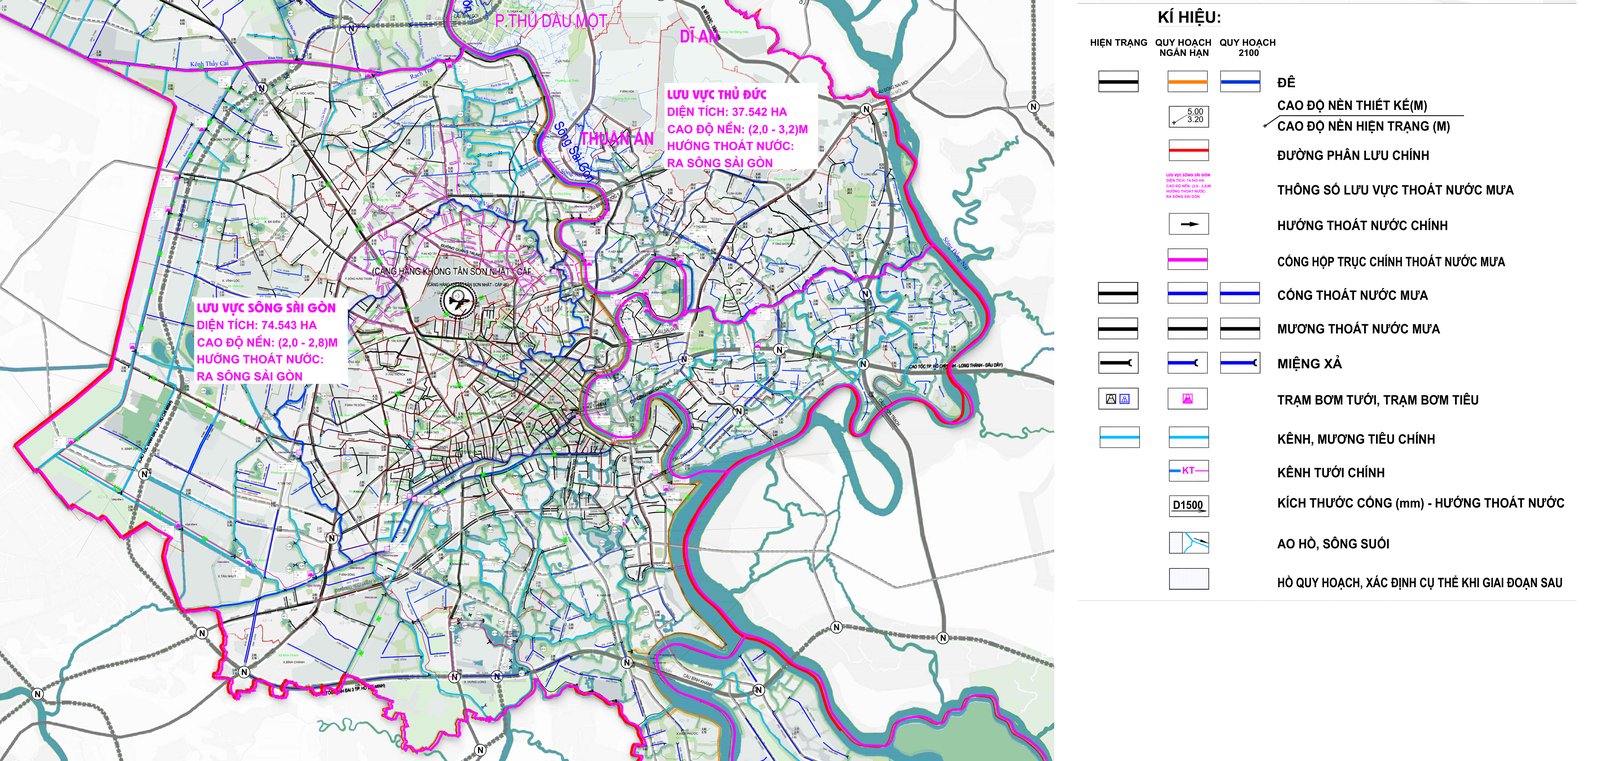Select the legend label THÔNG SỐ LƯU VỰC THOÁT NƯỚC MƯA
Viewport: 1600px width, 761px height.
(x=1395, y=190)
